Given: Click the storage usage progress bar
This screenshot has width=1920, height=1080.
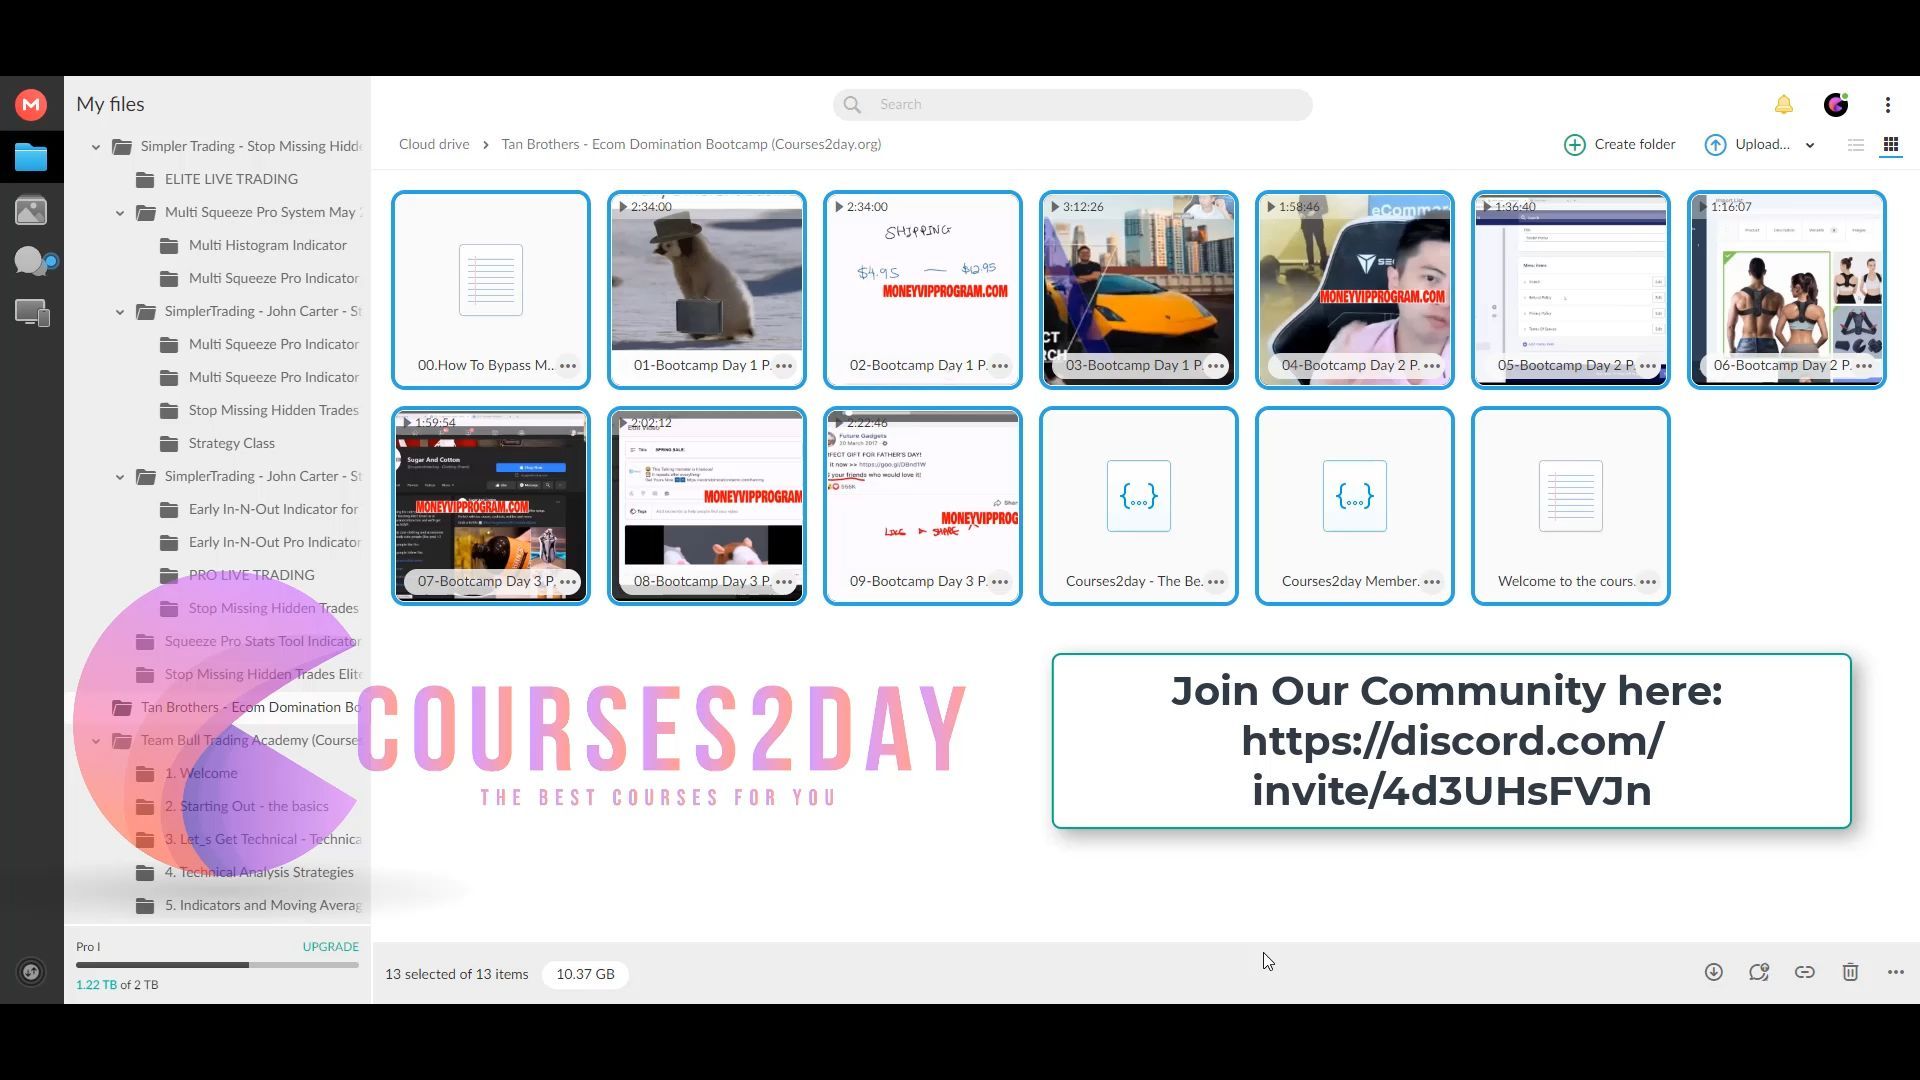Looking at the screenshot, I should tap(217, 965).
